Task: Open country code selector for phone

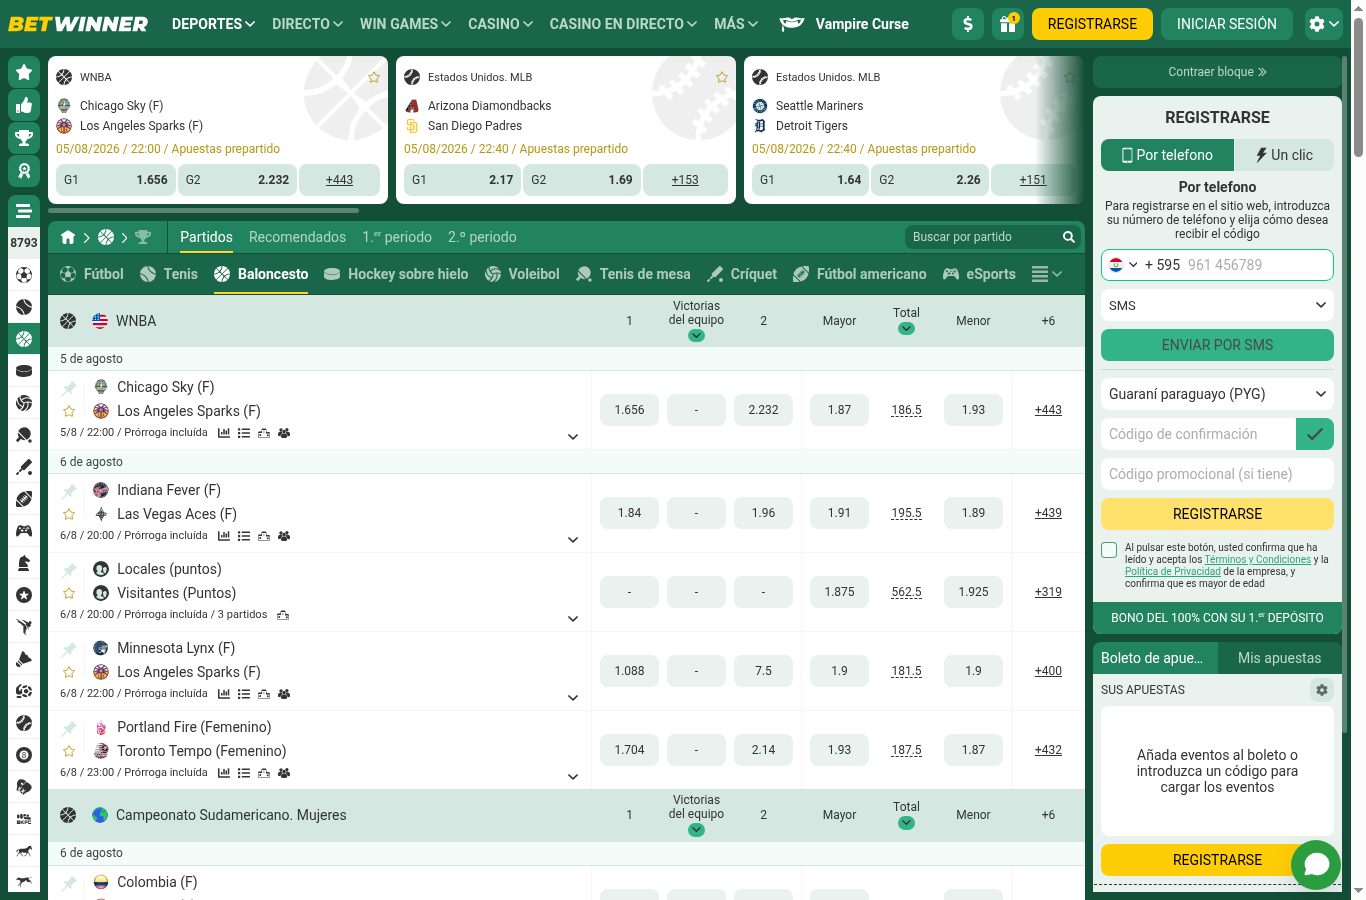Action: point(1123,265)
